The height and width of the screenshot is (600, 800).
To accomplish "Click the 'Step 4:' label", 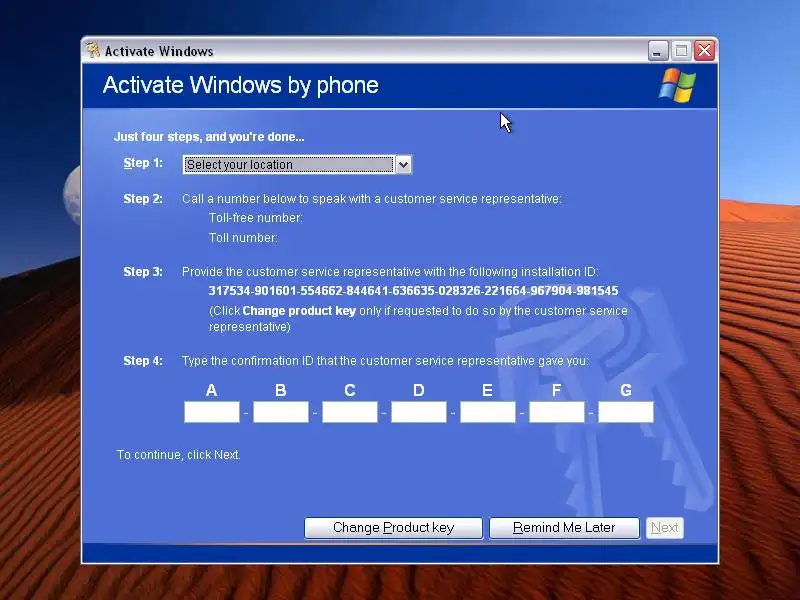I will click(143, 361).
